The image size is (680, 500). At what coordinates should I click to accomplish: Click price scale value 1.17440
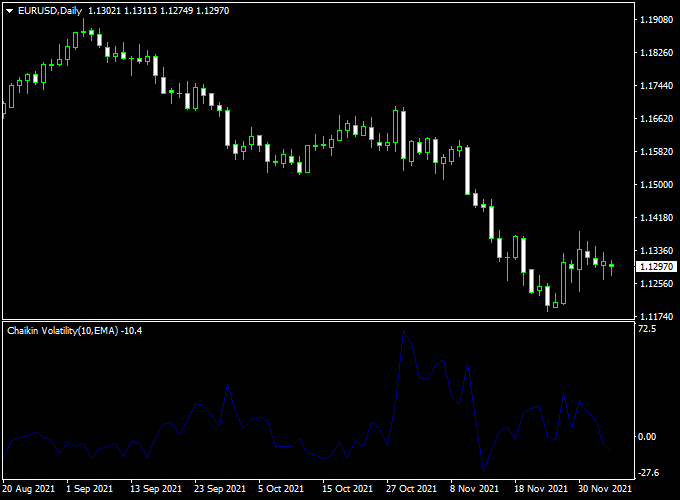[657, 86]
